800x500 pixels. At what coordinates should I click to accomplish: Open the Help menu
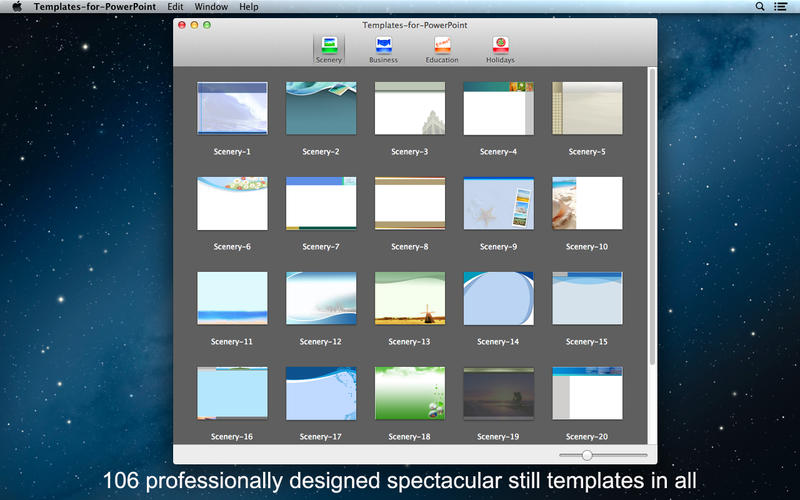coord(249,7)
